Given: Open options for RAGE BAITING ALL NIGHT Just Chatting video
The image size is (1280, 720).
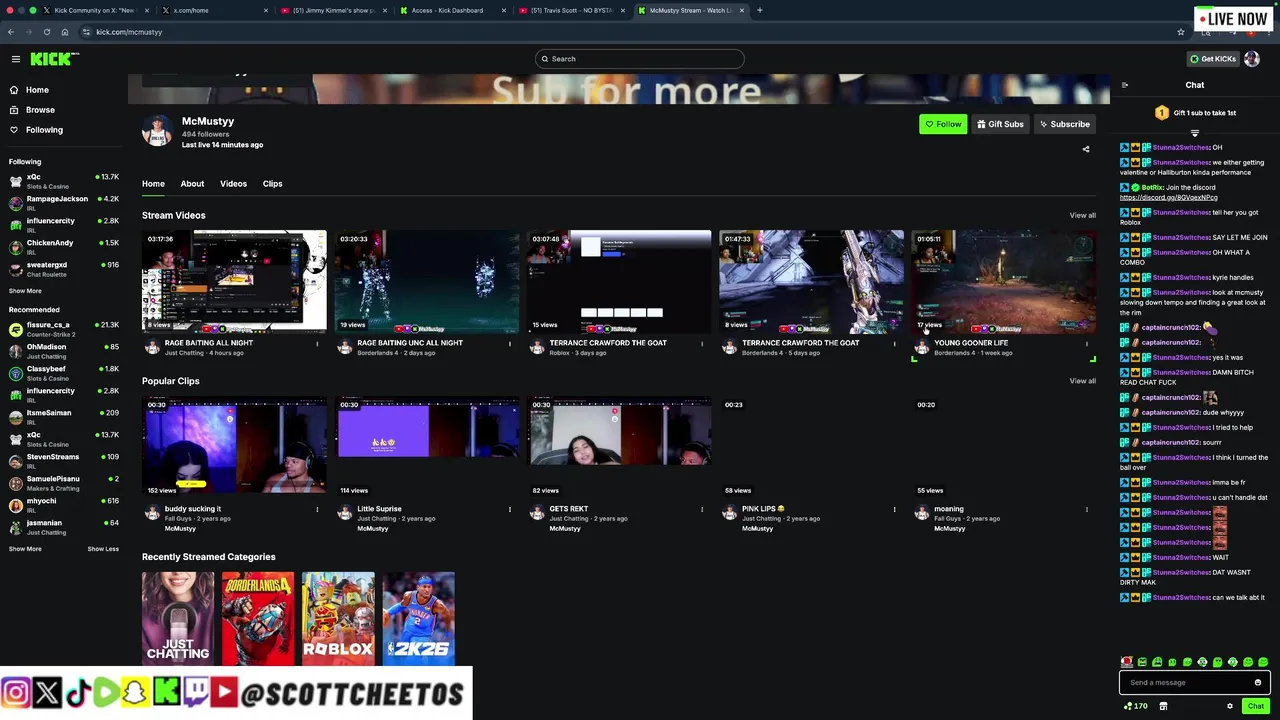Looking at the screenshot, I should [317, 344].
